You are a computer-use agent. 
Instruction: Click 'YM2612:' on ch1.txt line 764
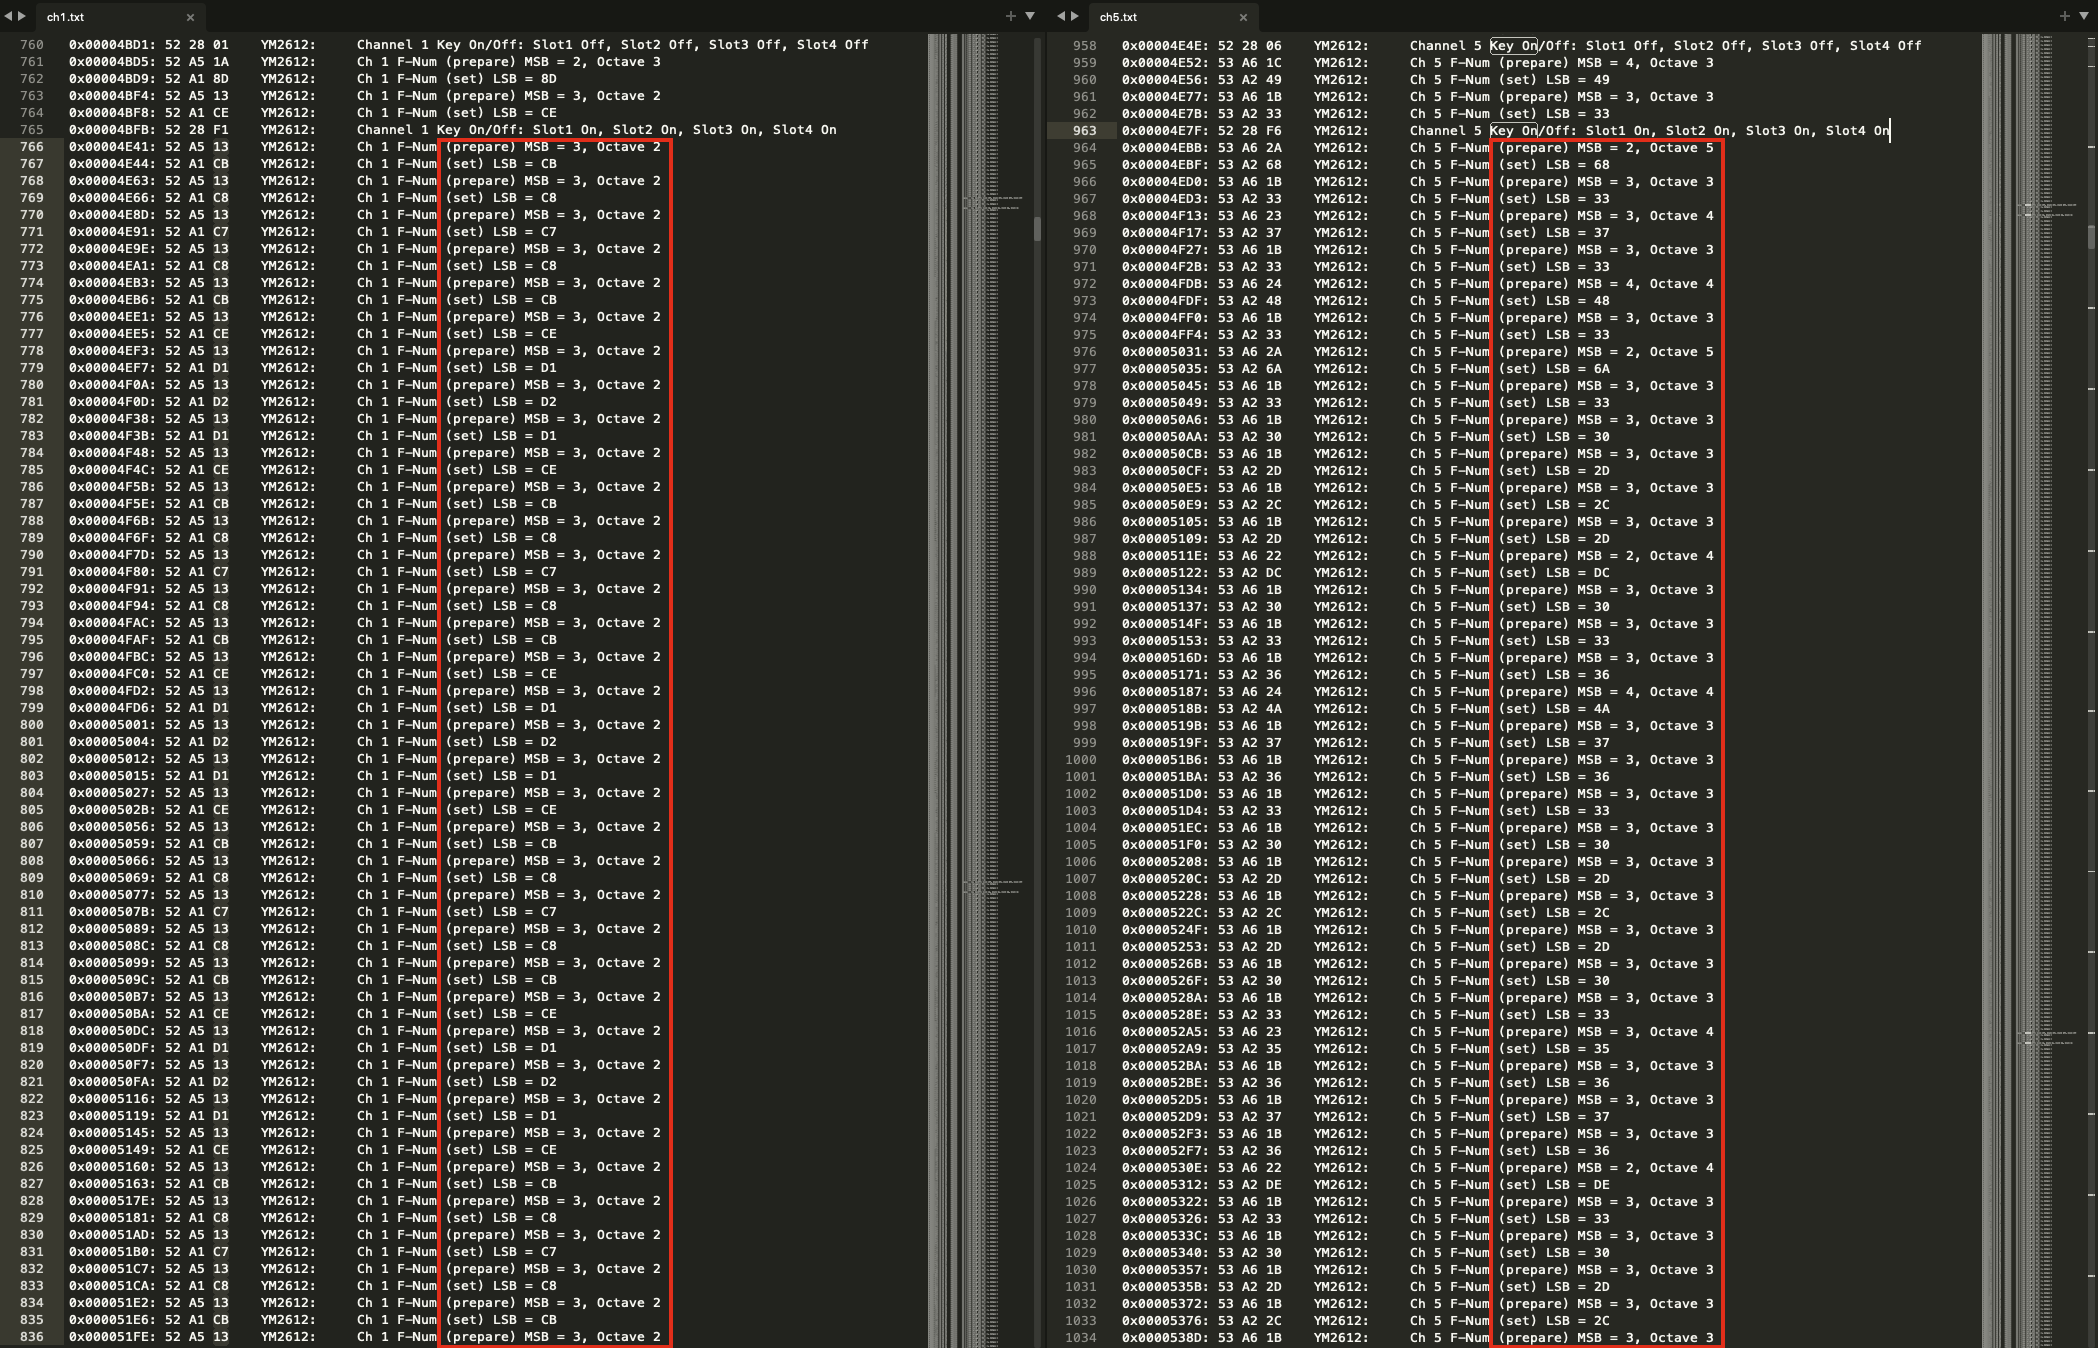tap(289, 113)
